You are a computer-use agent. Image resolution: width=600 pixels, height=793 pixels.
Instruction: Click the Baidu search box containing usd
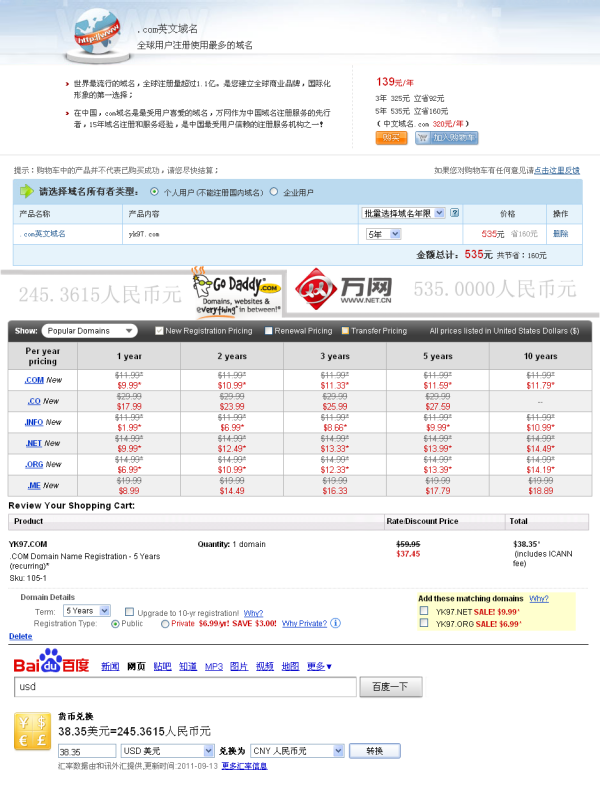point(185,687)
